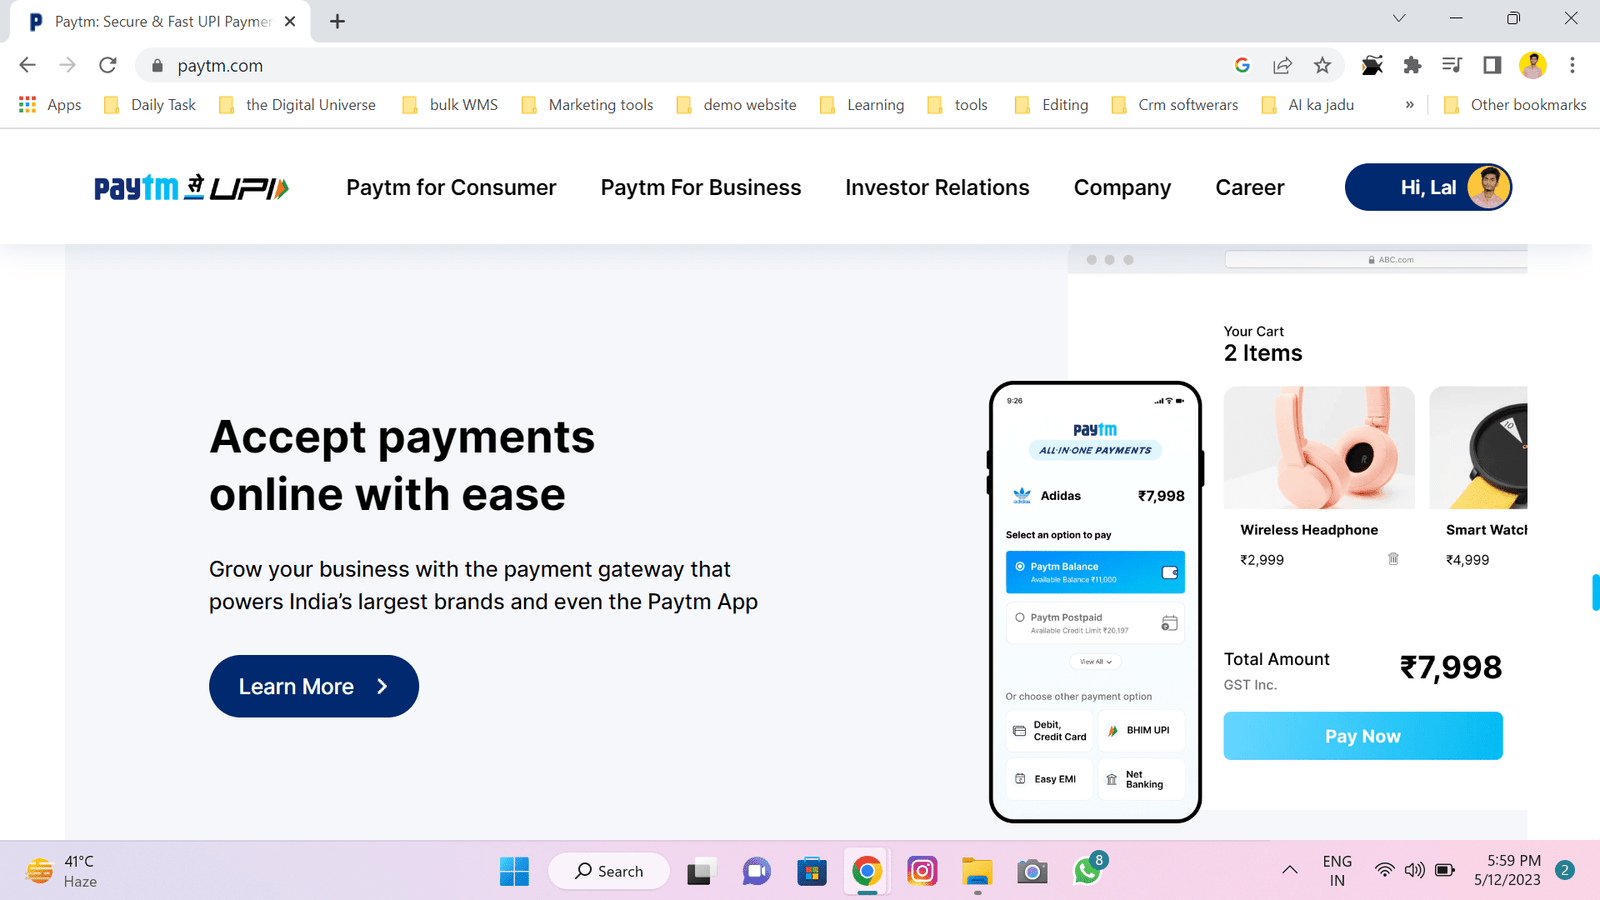Viewport: 1600px width, 900px height.
Task: Open Apps shortcut in bookmarks bar
Action: (50, 105)
